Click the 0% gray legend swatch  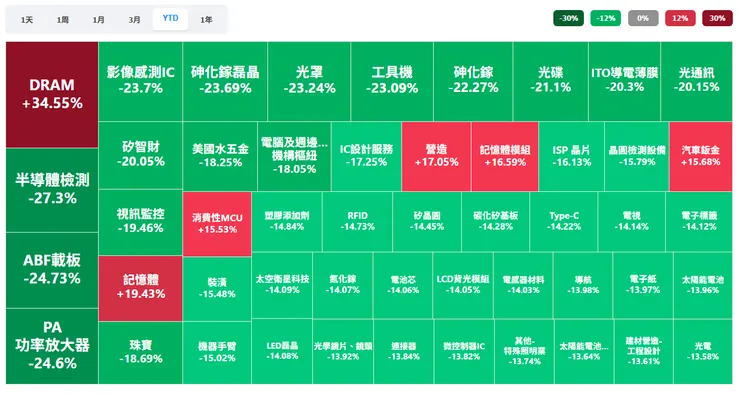[643, 18]
